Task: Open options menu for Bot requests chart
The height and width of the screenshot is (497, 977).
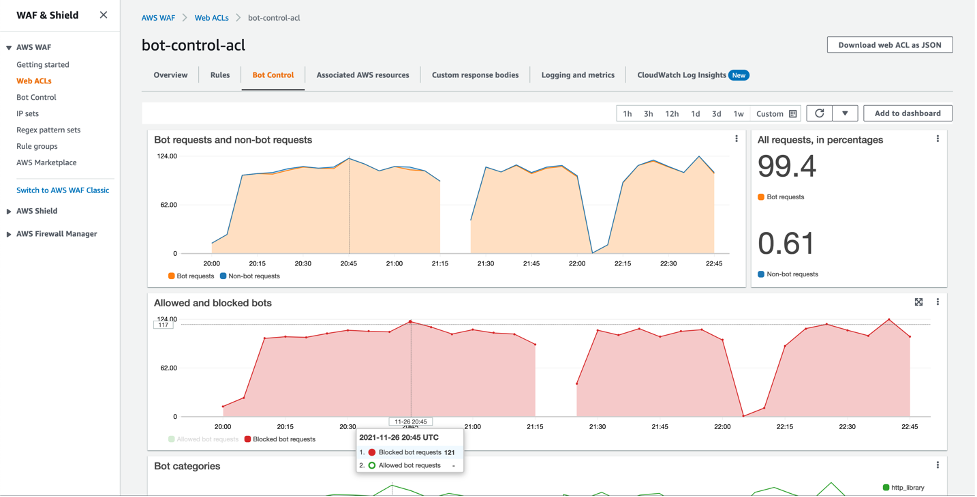Action: (737, 139)
